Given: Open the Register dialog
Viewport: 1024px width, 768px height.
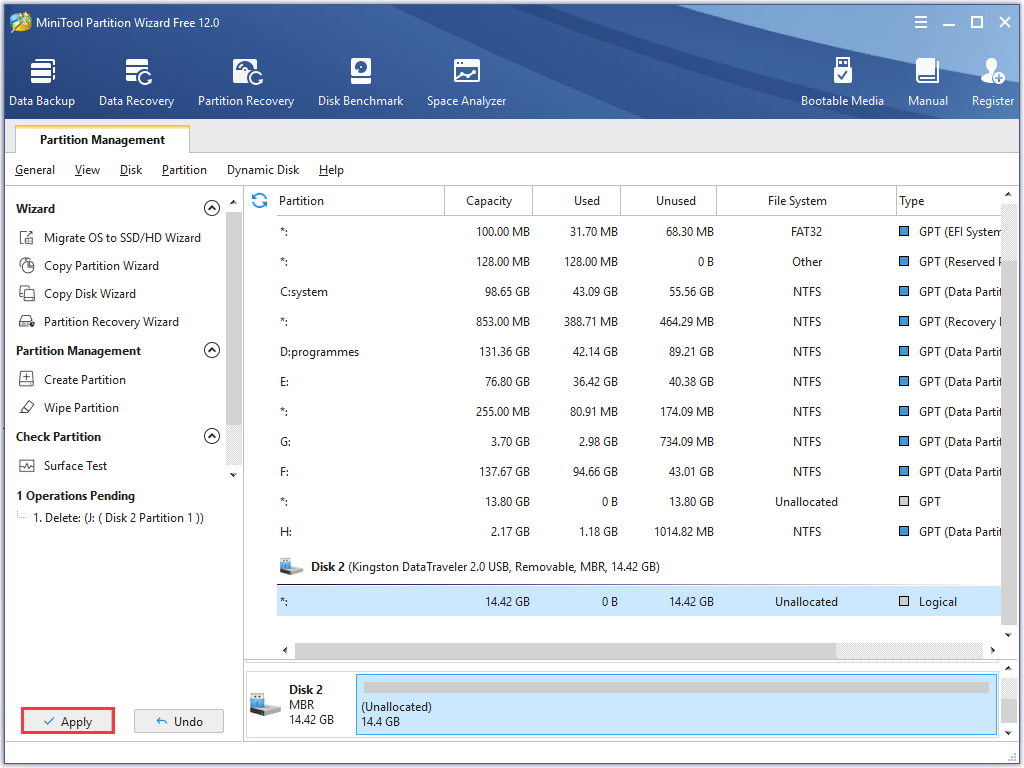Looking at the screenshot, I should pos(992,83).
